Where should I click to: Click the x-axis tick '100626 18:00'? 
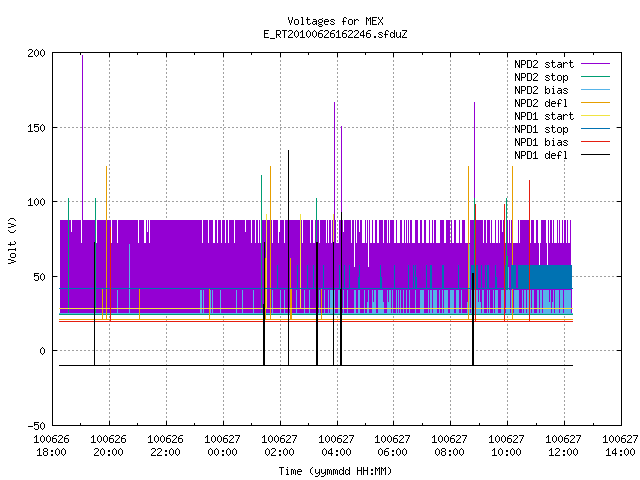tap(51, 446)
